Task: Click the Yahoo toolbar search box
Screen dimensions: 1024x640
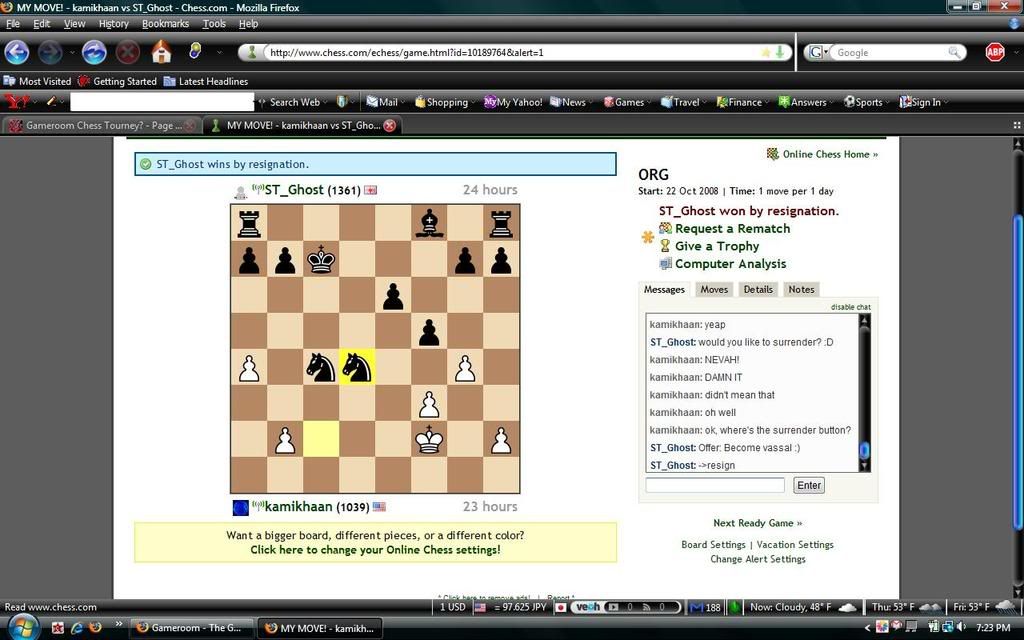Action: (x=162, y=102)
